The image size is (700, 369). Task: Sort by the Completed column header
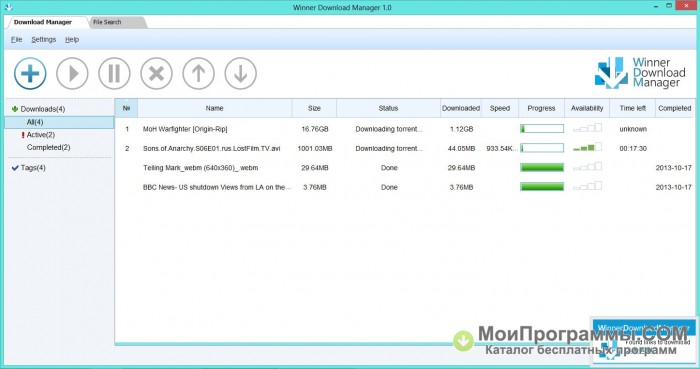pyautogui.click(x=675, y=108)
